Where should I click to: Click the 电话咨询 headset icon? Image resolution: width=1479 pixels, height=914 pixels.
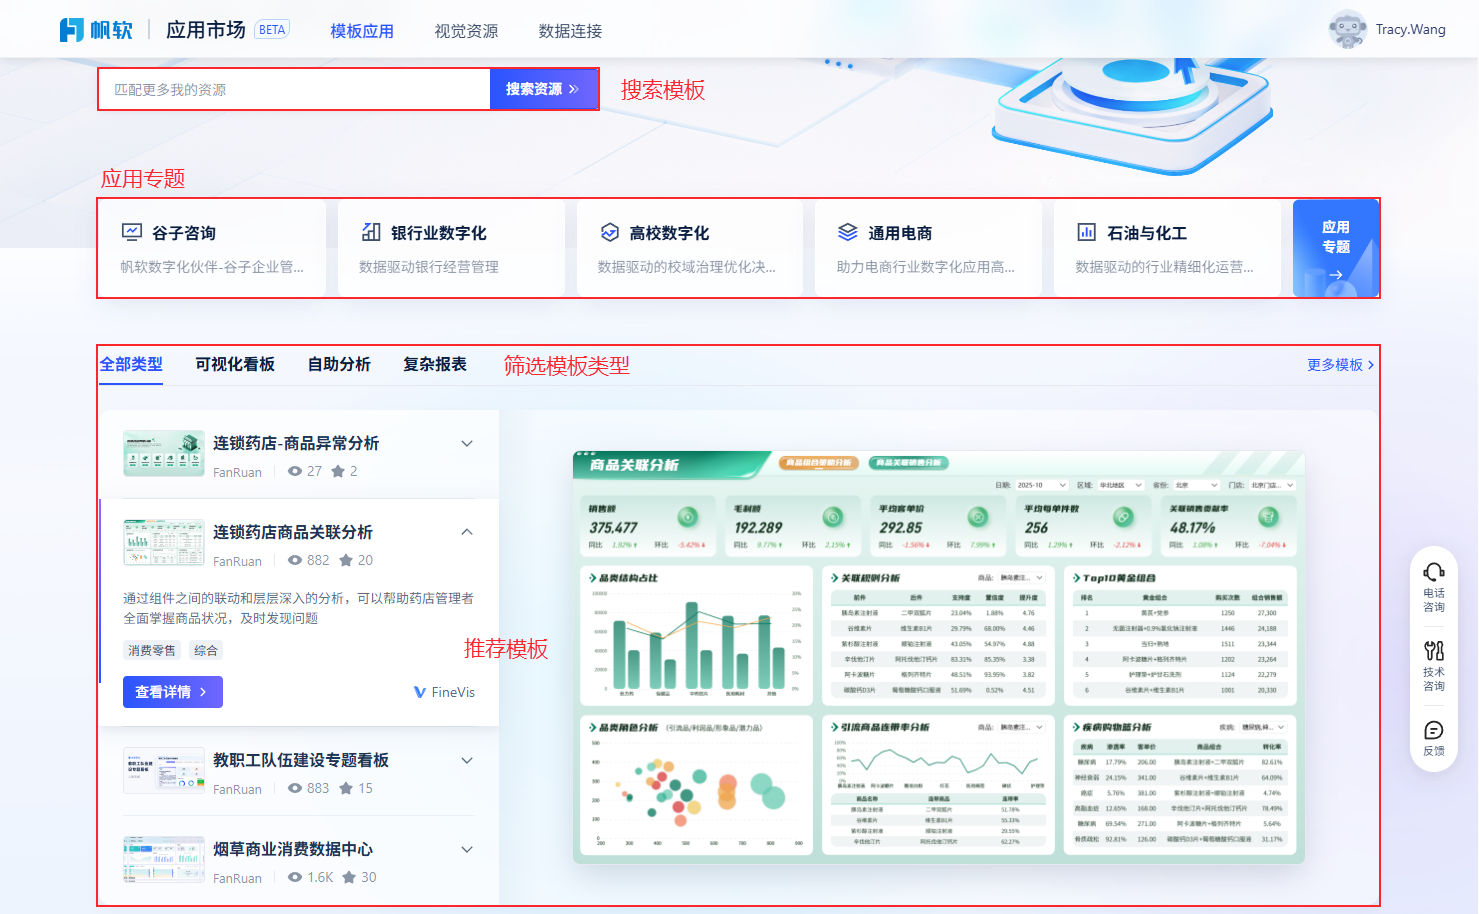click(x=1434, y=571)
